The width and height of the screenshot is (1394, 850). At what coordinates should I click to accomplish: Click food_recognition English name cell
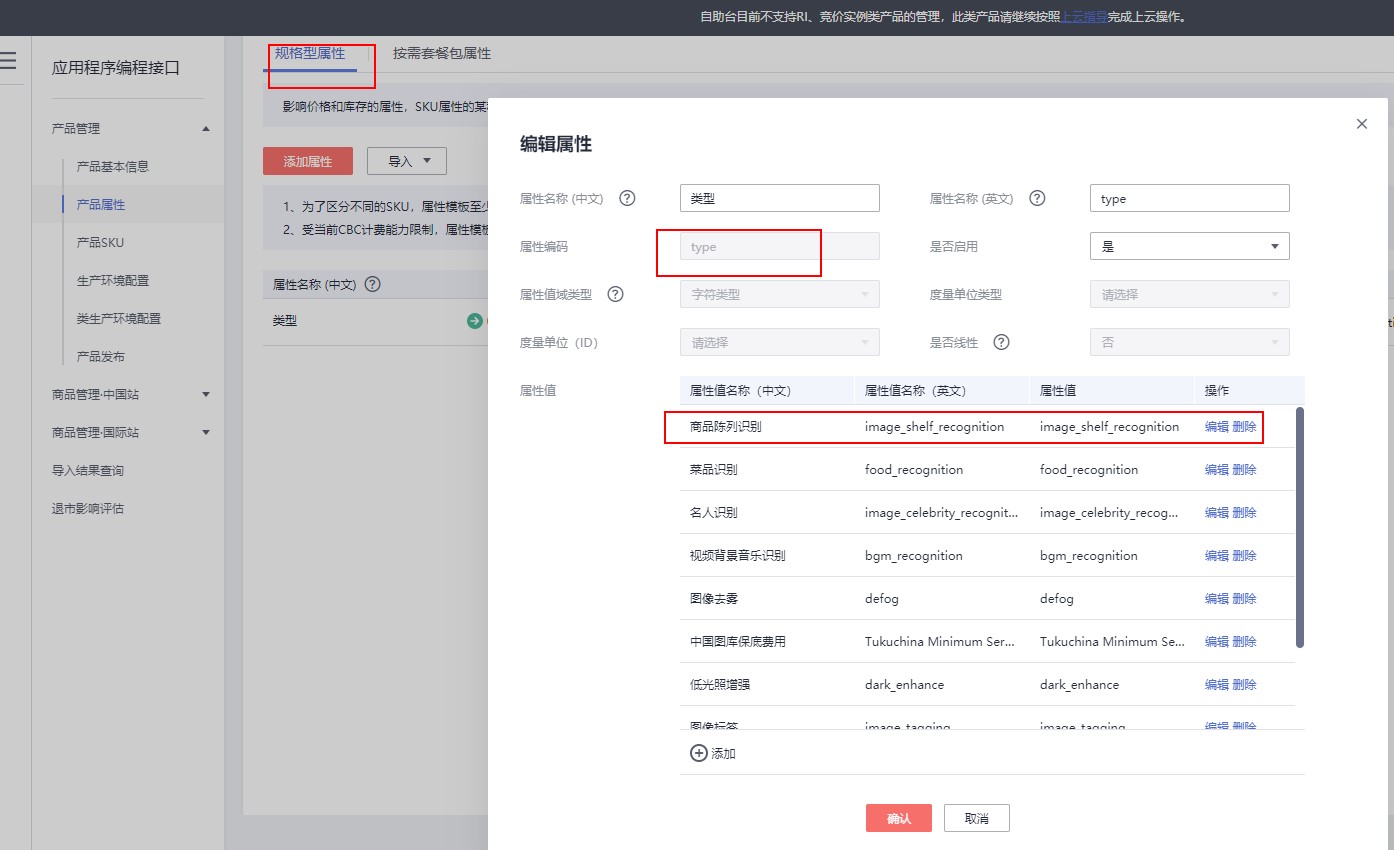pos(914,469)
